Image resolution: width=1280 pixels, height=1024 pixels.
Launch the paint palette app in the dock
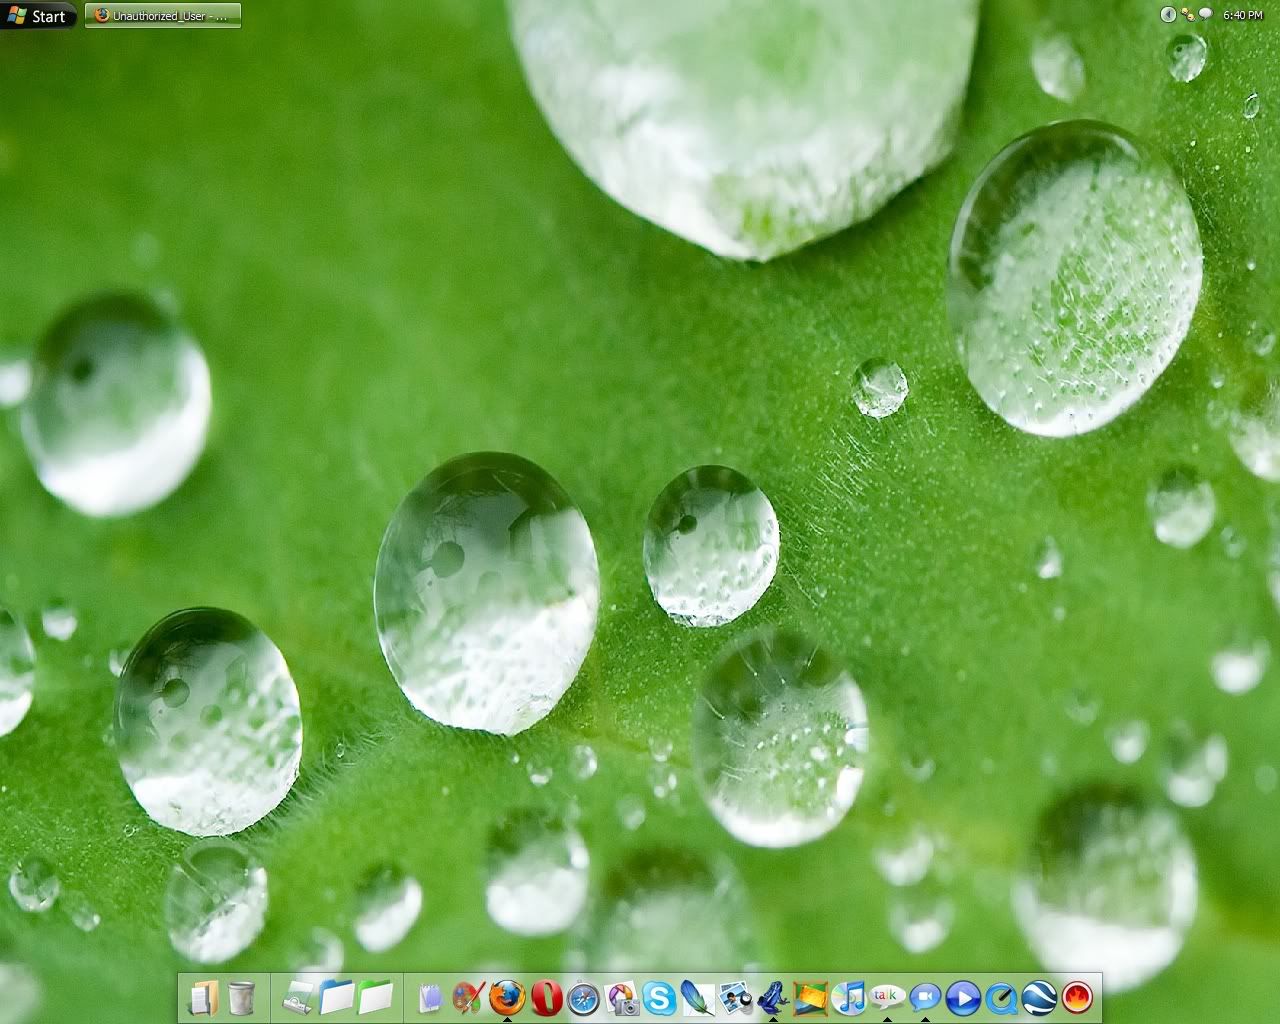(468, 997)
